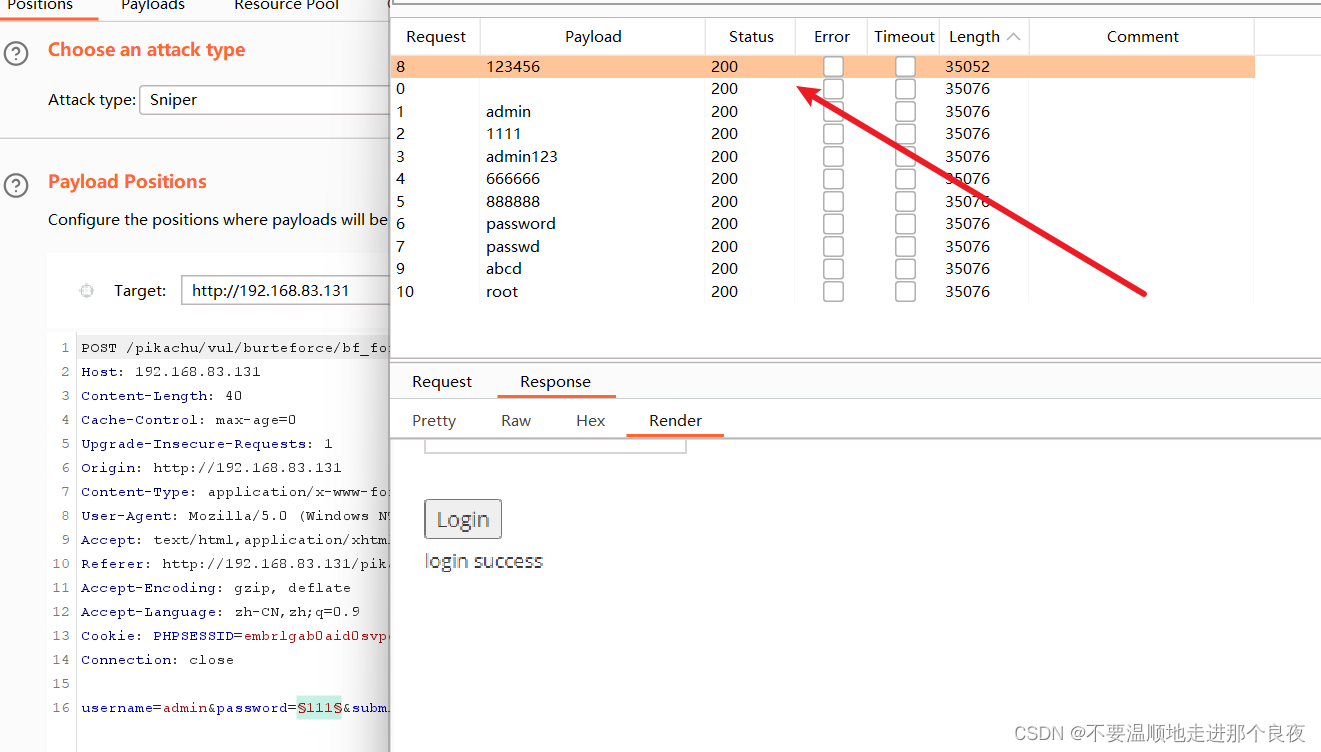Toggle Error checkbox for abcd row
The image size is (1321, 752).
(833, 269)
